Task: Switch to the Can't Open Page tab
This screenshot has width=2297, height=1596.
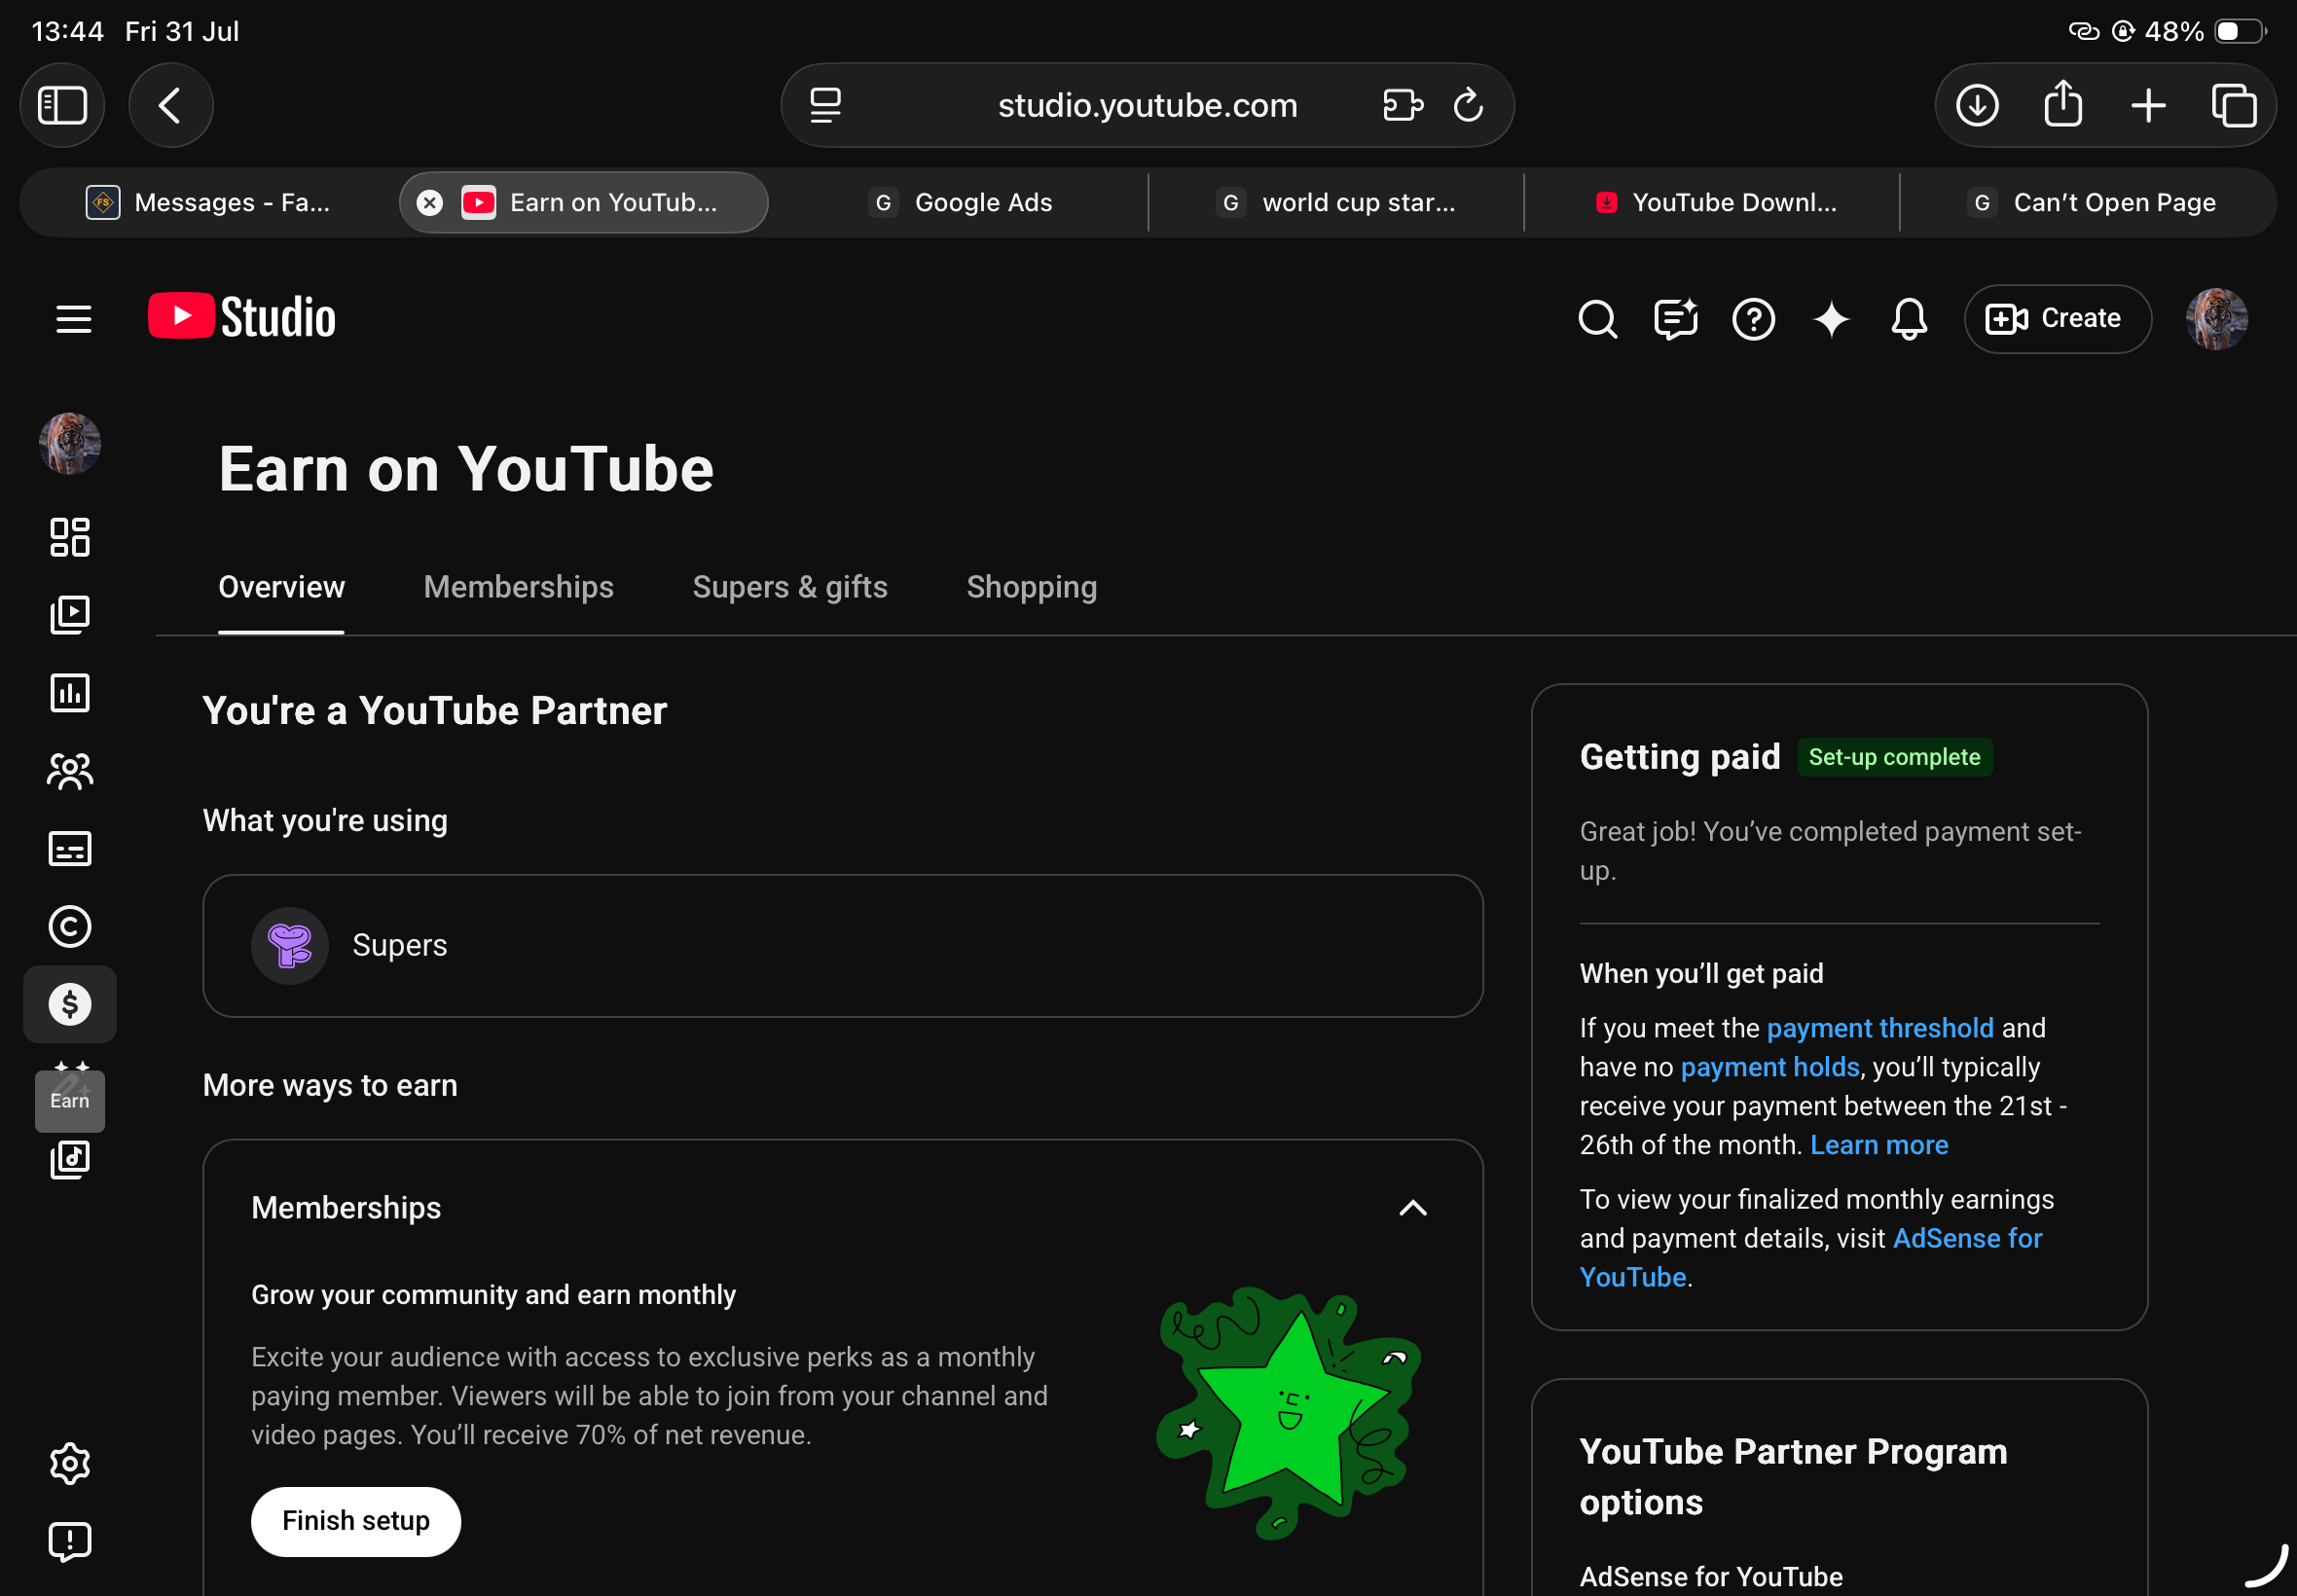Action: tap(2089, 203)
